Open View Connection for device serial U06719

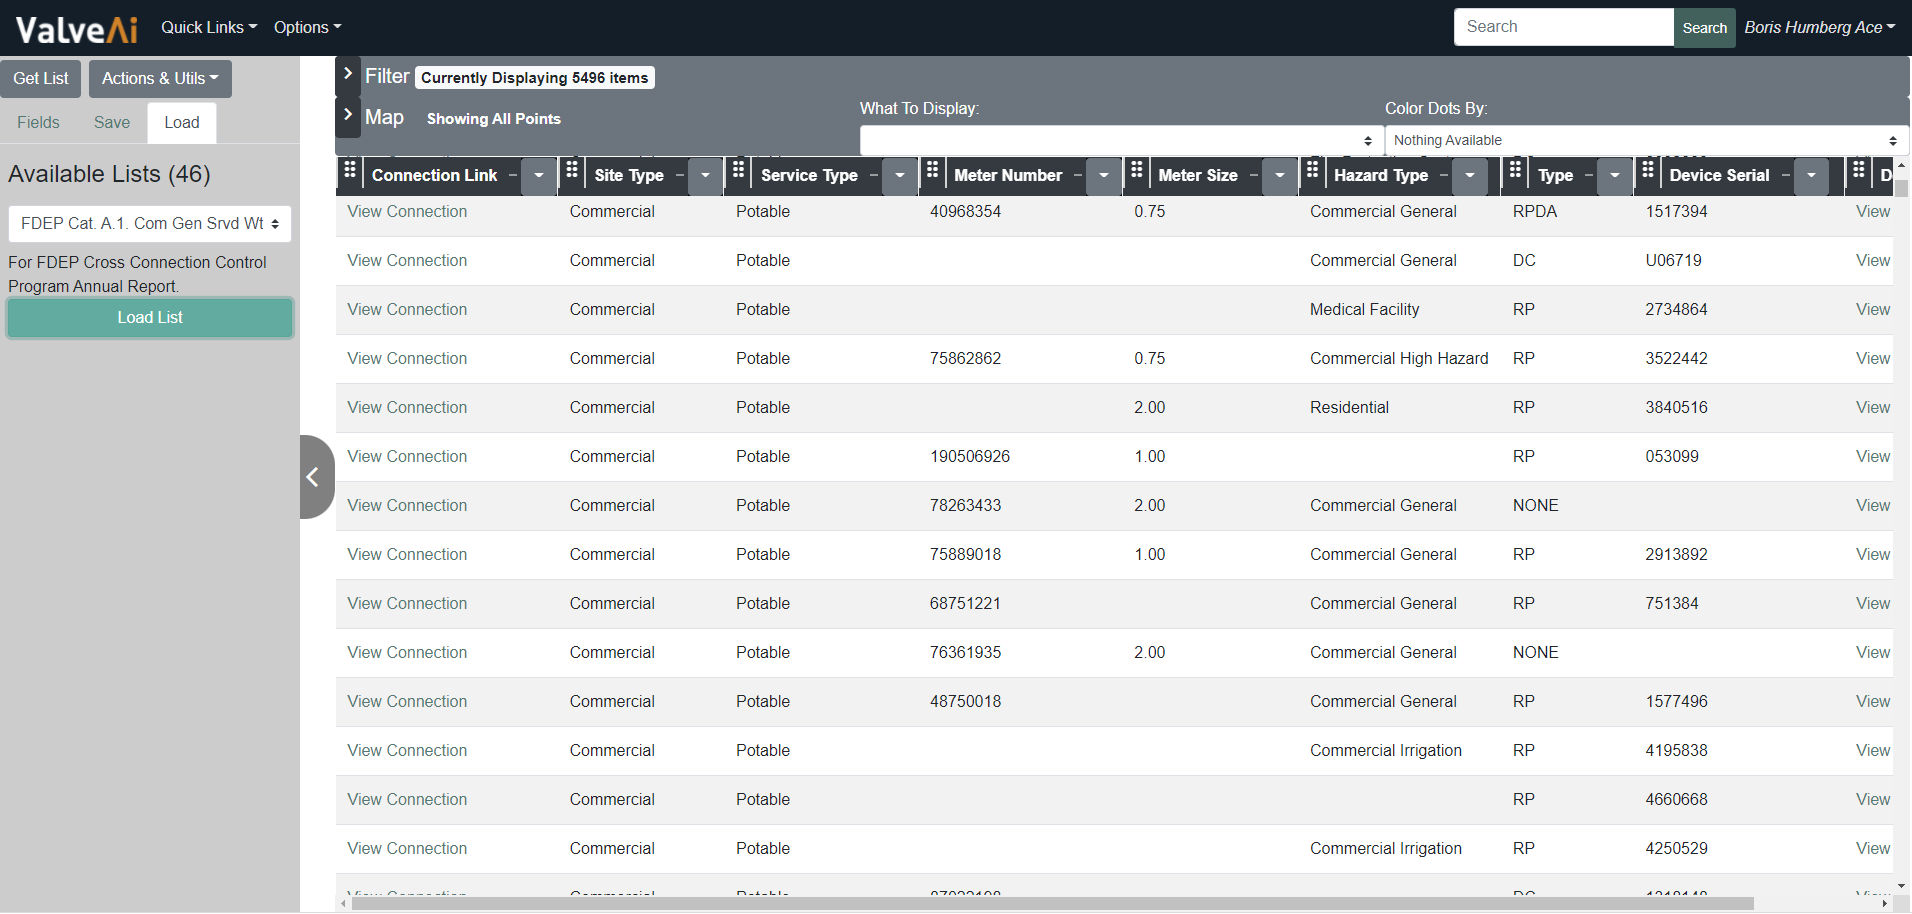pyautogui.click(x=407, y=260)
